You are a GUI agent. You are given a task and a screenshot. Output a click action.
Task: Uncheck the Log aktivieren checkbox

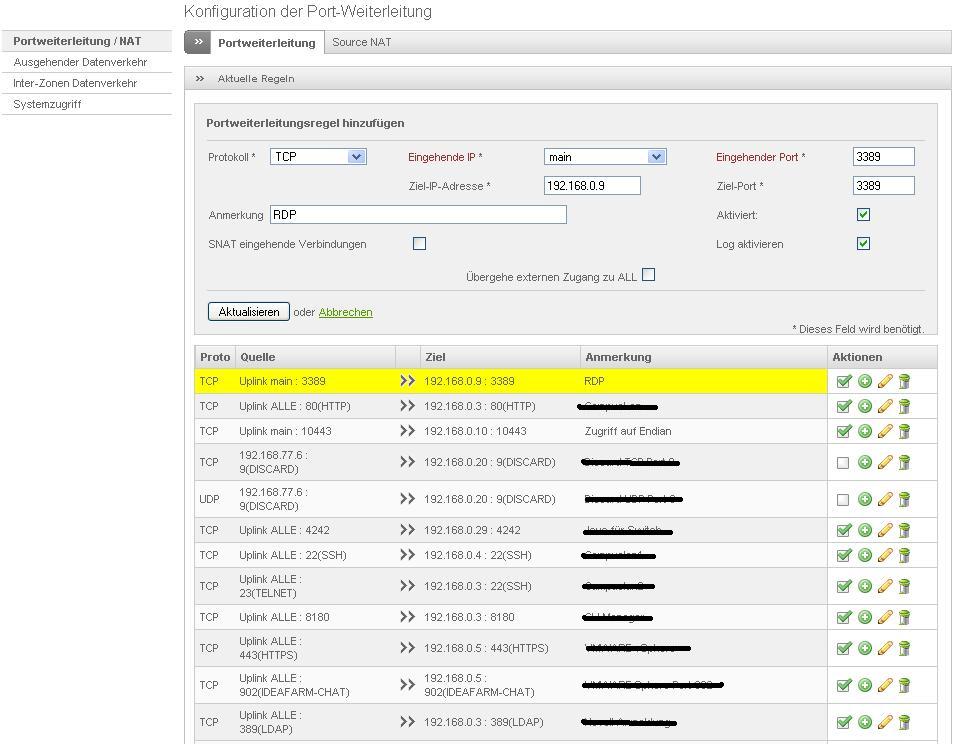tap(863, 243)
